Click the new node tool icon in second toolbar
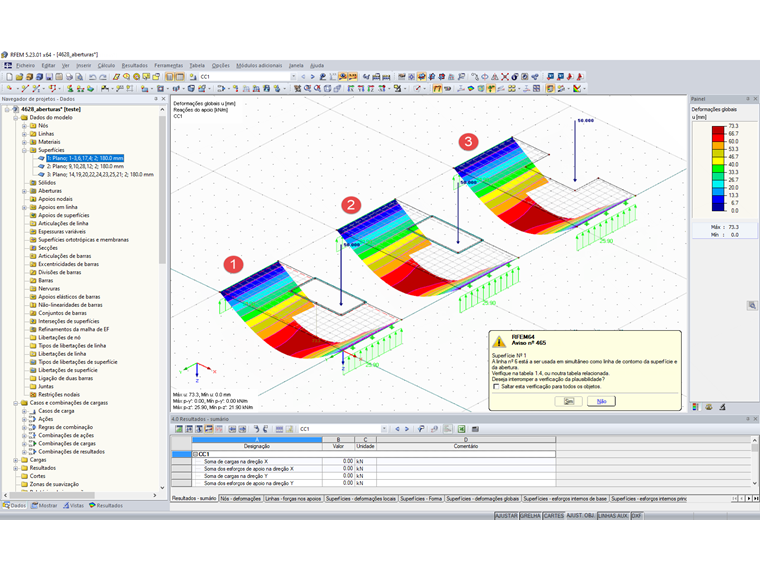Screen dimensions: 760x570 tap(9, 89)
